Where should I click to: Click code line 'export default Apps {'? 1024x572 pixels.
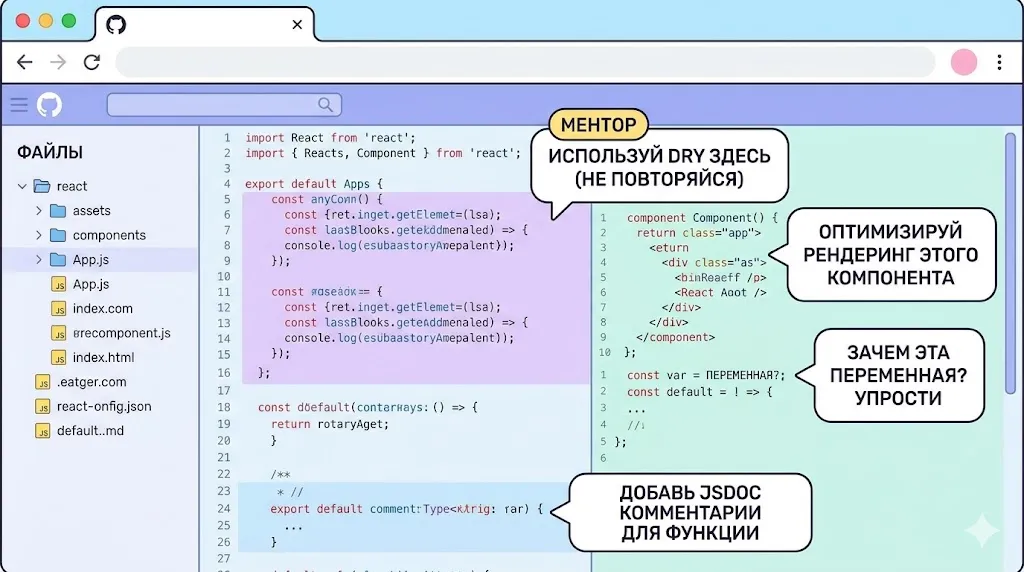313,184
